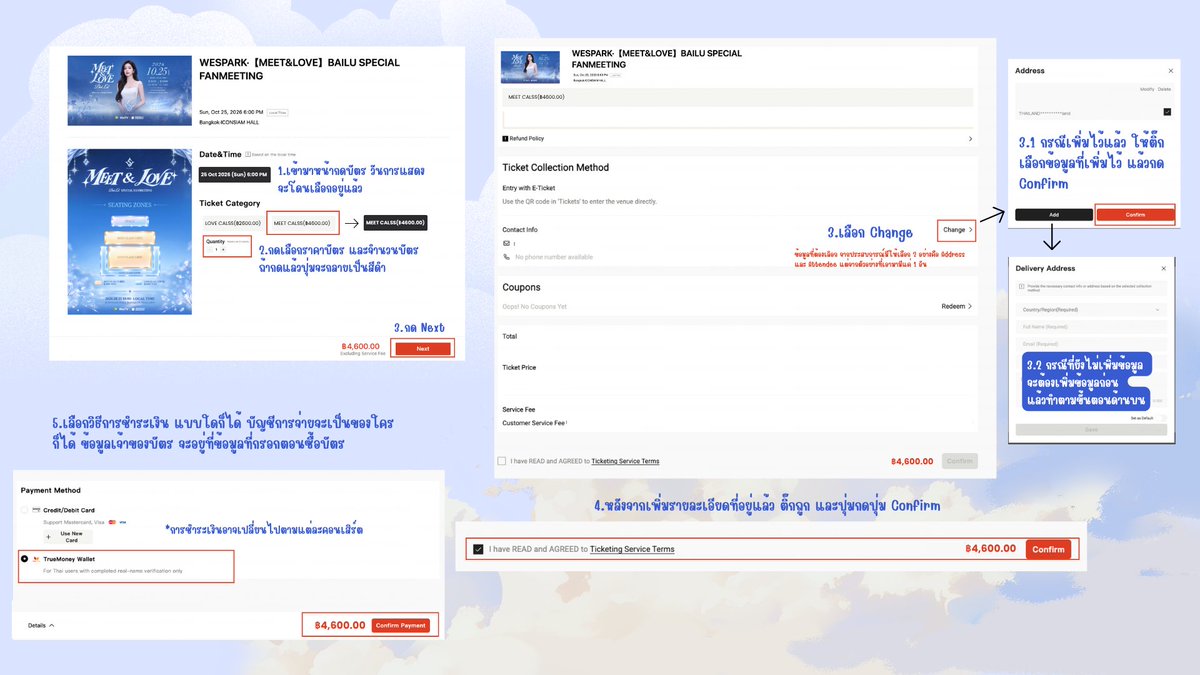Click the info icon in Delivery Address notice

[x=1021, y=287]
